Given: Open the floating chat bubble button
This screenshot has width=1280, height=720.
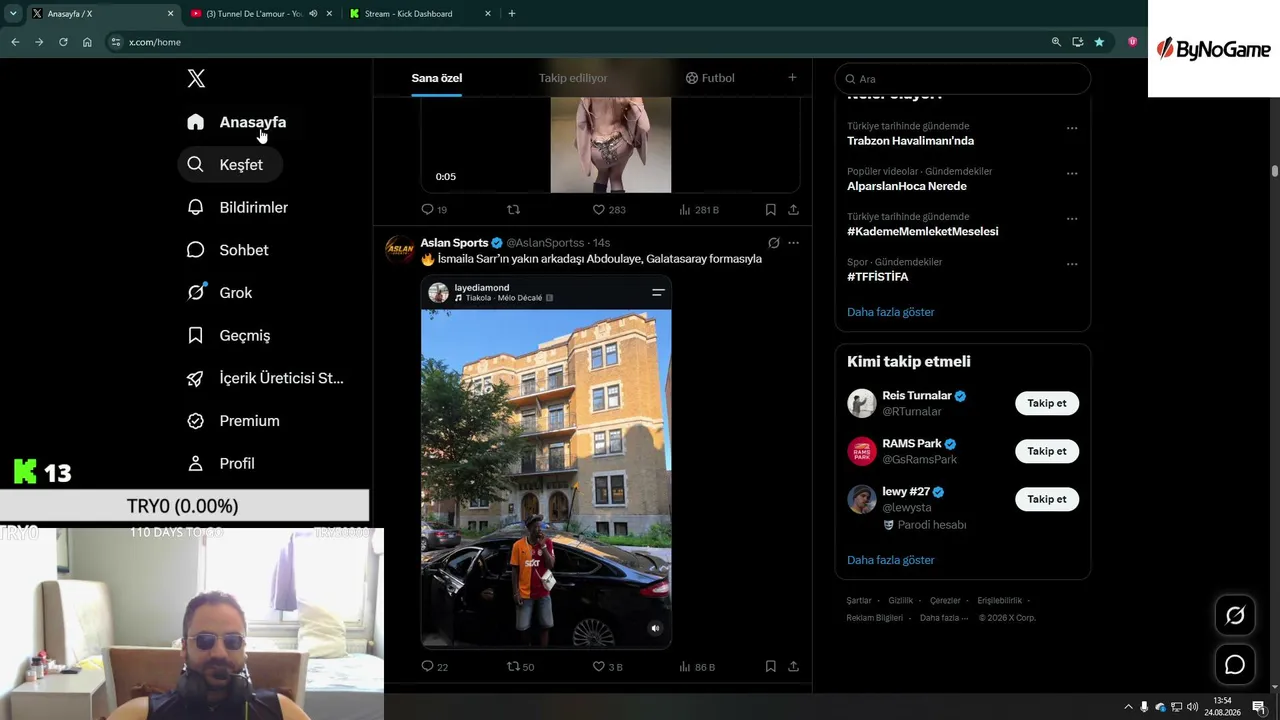Looking at the screenshot, I should (x=1235, y=665).
